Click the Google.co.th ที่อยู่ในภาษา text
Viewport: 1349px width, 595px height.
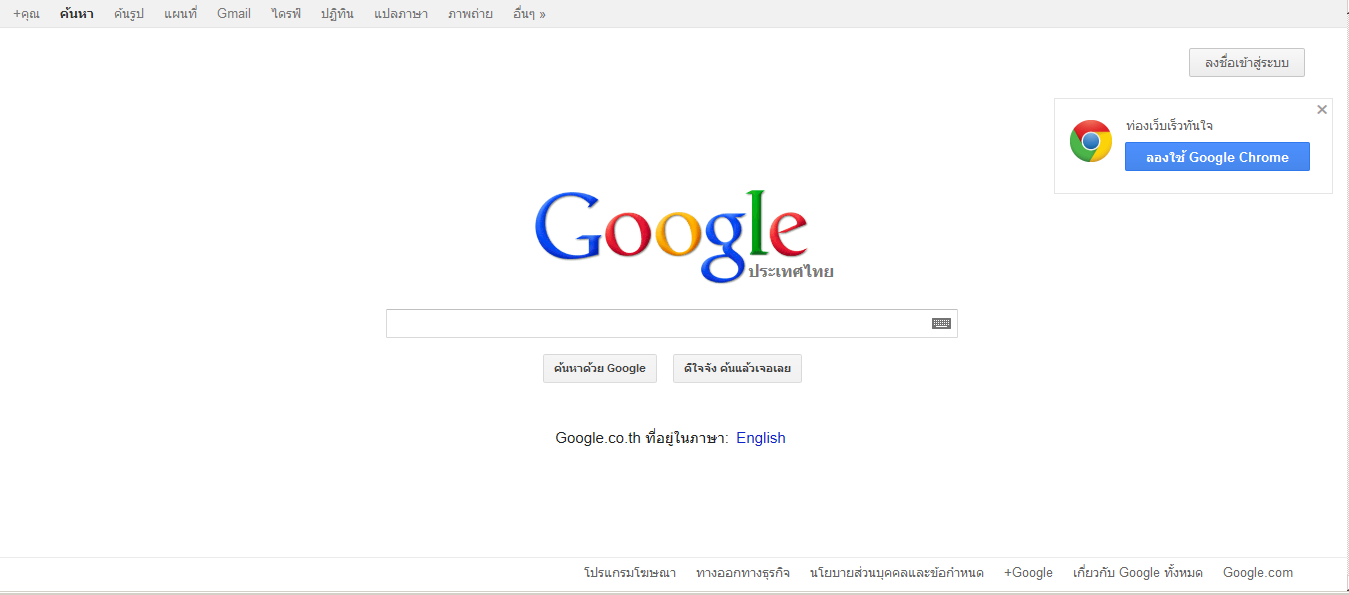pyautogui.click(x=642, y=438)
